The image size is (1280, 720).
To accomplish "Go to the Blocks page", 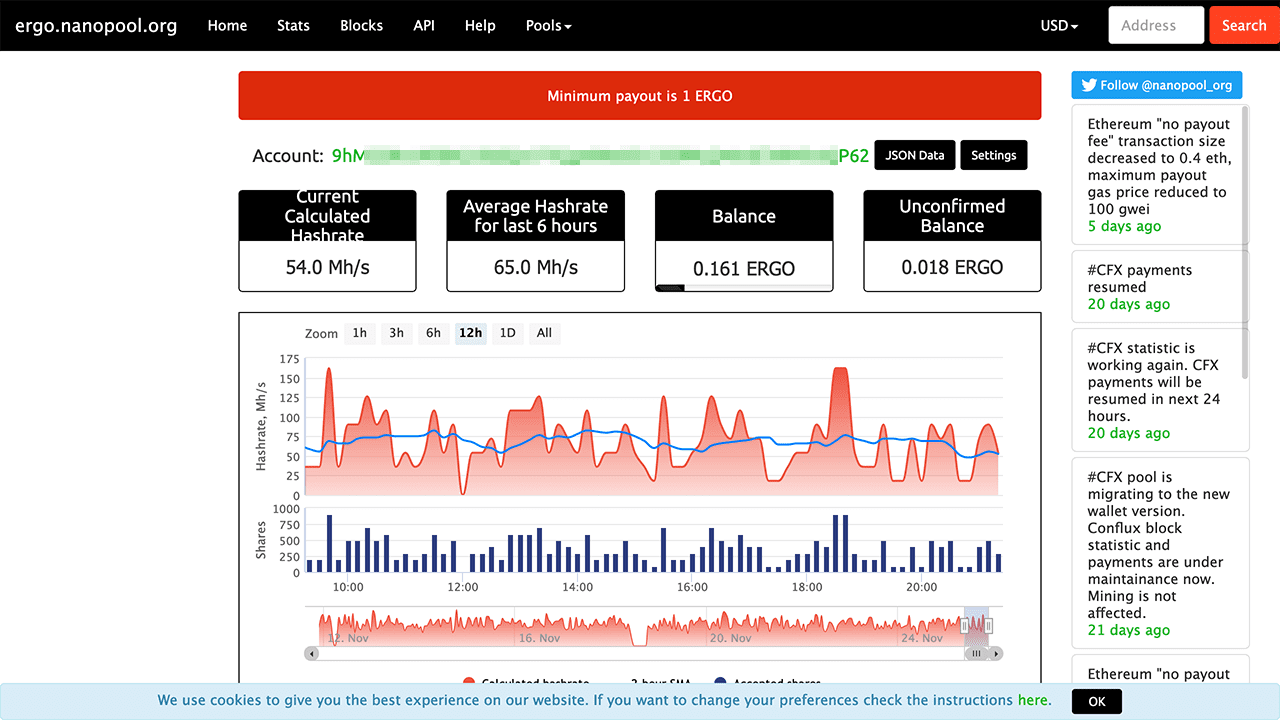I will [x=361, y=26].
